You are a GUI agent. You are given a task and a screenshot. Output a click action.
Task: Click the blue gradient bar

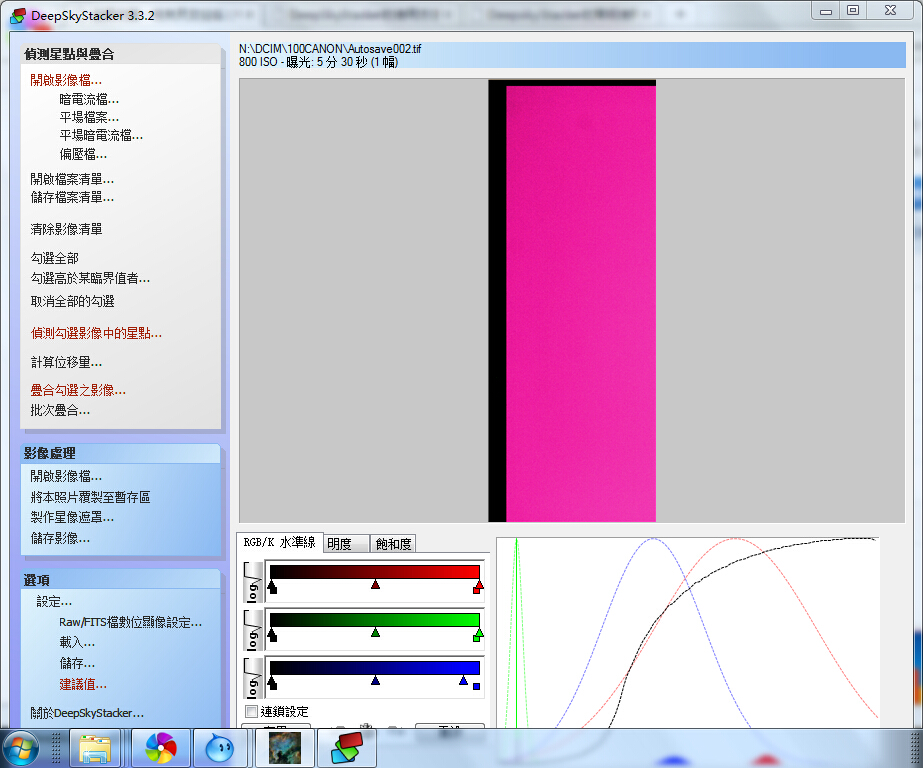tap(374, 668)
